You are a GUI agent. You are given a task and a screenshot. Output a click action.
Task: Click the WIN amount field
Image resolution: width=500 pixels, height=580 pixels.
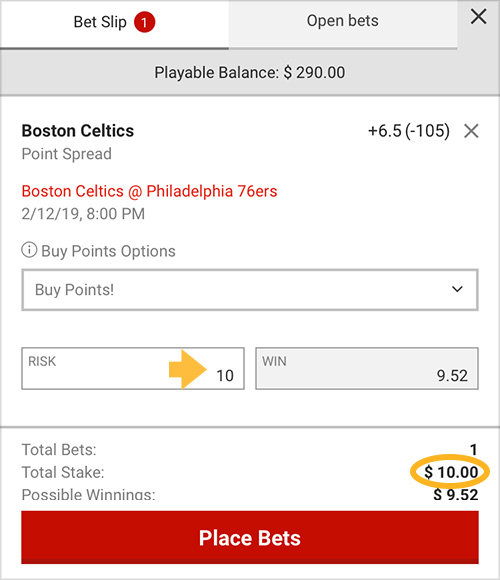(367, 368)
